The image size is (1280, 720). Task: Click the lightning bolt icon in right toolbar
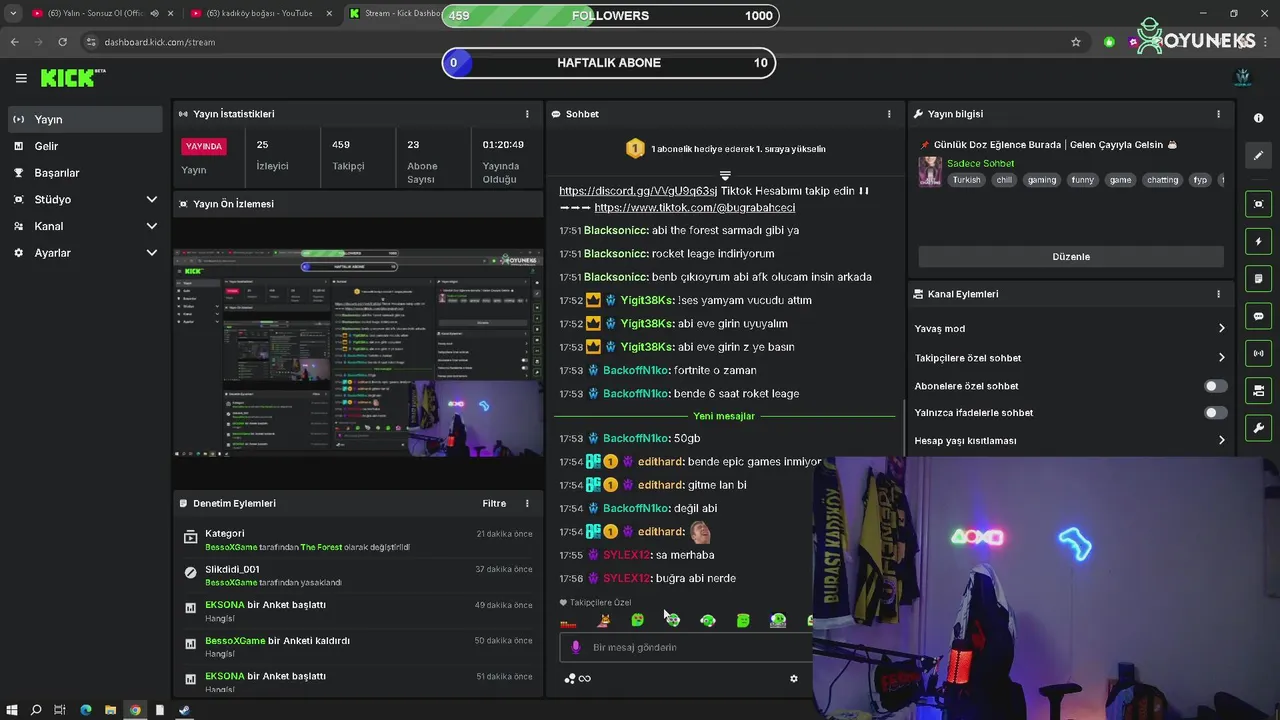[1258, 241]
